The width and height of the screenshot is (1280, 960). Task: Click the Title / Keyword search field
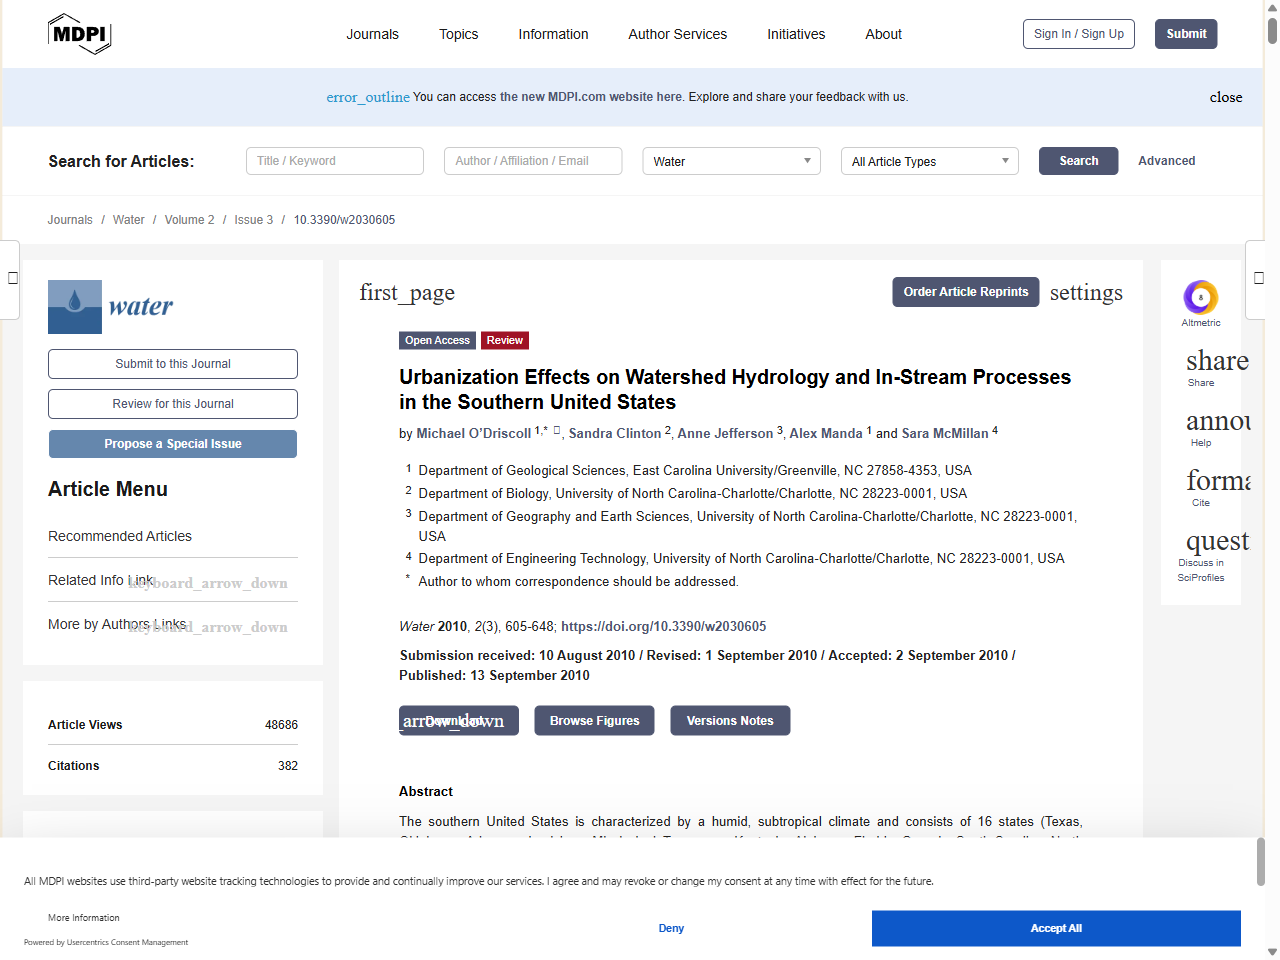point(335,161)
